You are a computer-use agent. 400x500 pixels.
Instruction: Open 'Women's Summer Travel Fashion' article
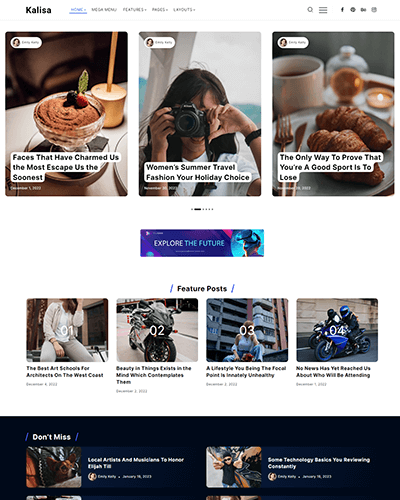coord(198,172)
